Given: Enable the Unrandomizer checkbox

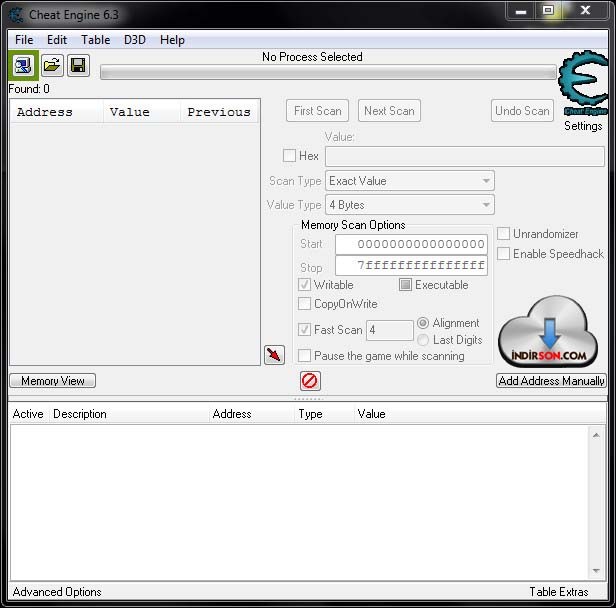Looking at the screenshot, I should tap(503, 234).
